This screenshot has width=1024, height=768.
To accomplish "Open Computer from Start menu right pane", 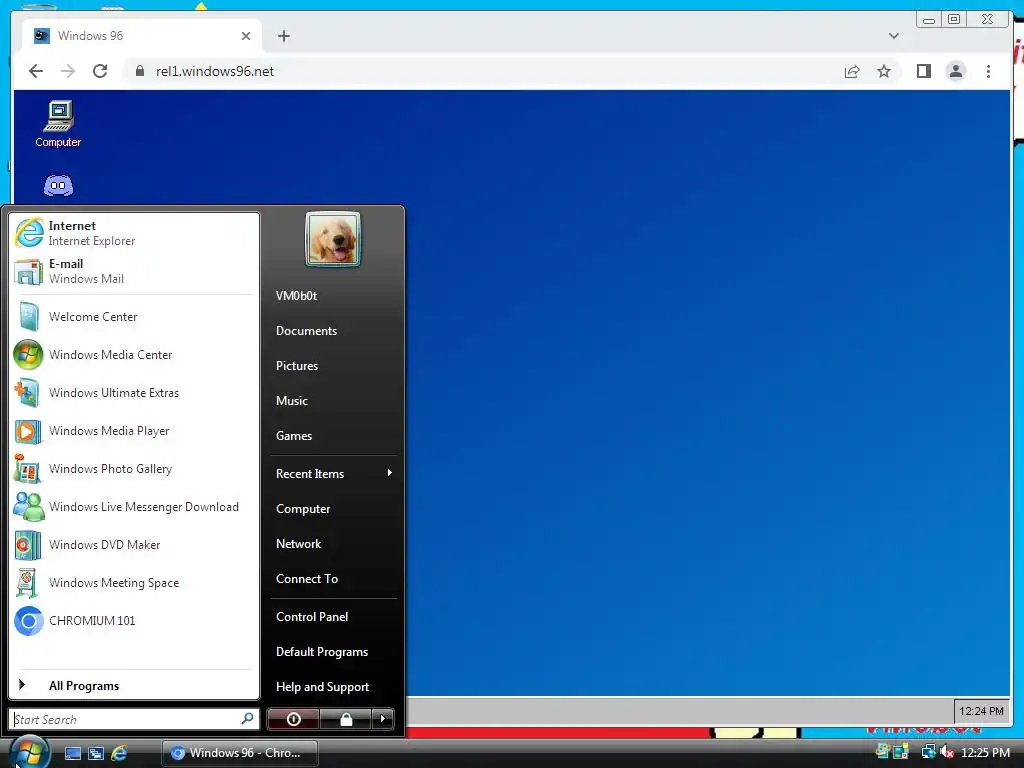I will [333, 509].
